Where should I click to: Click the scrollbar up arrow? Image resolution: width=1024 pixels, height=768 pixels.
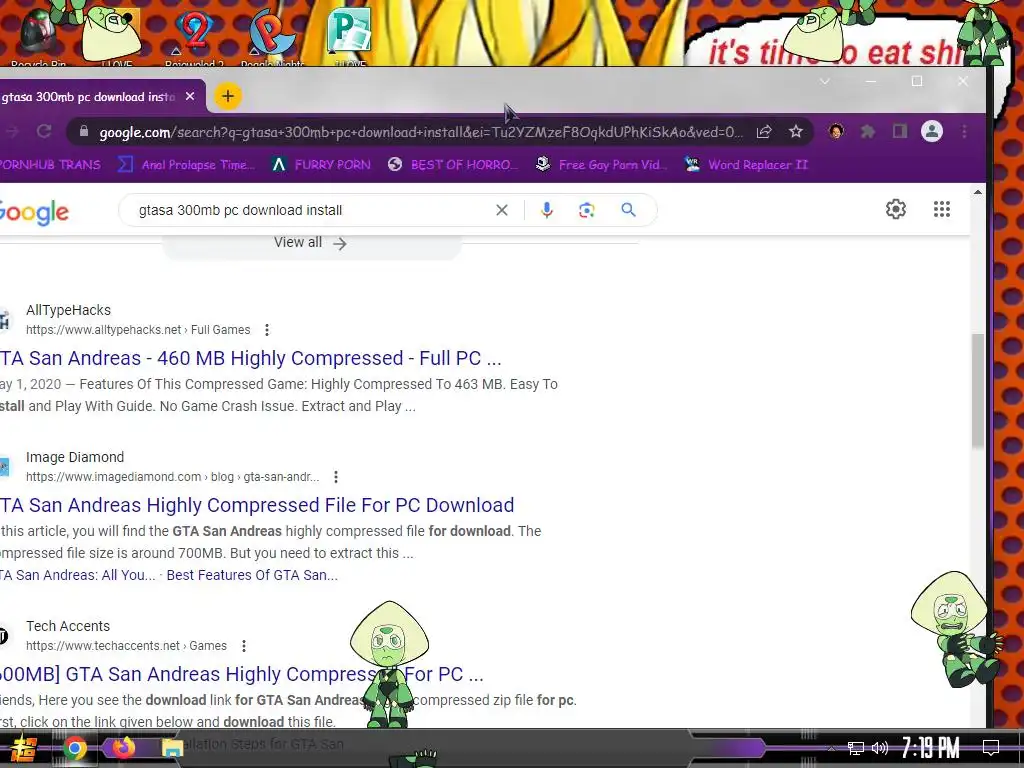click(x=977, y=193)
